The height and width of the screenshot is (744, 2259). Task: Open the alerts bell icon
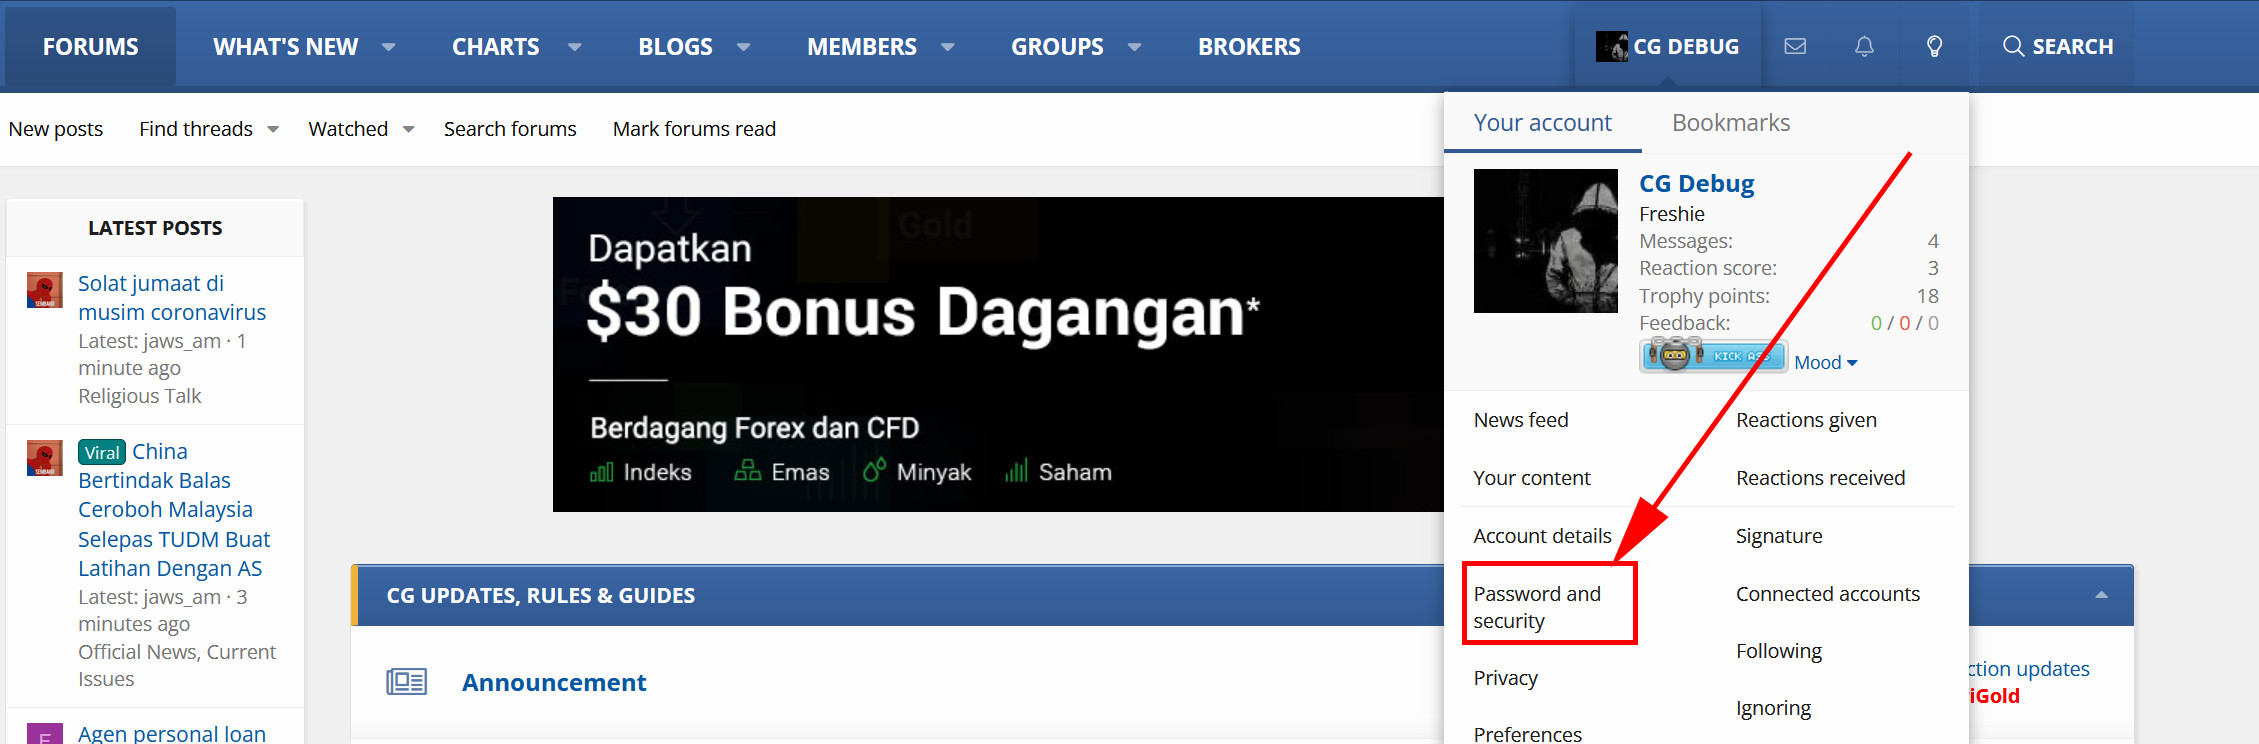pos(1864,46)
